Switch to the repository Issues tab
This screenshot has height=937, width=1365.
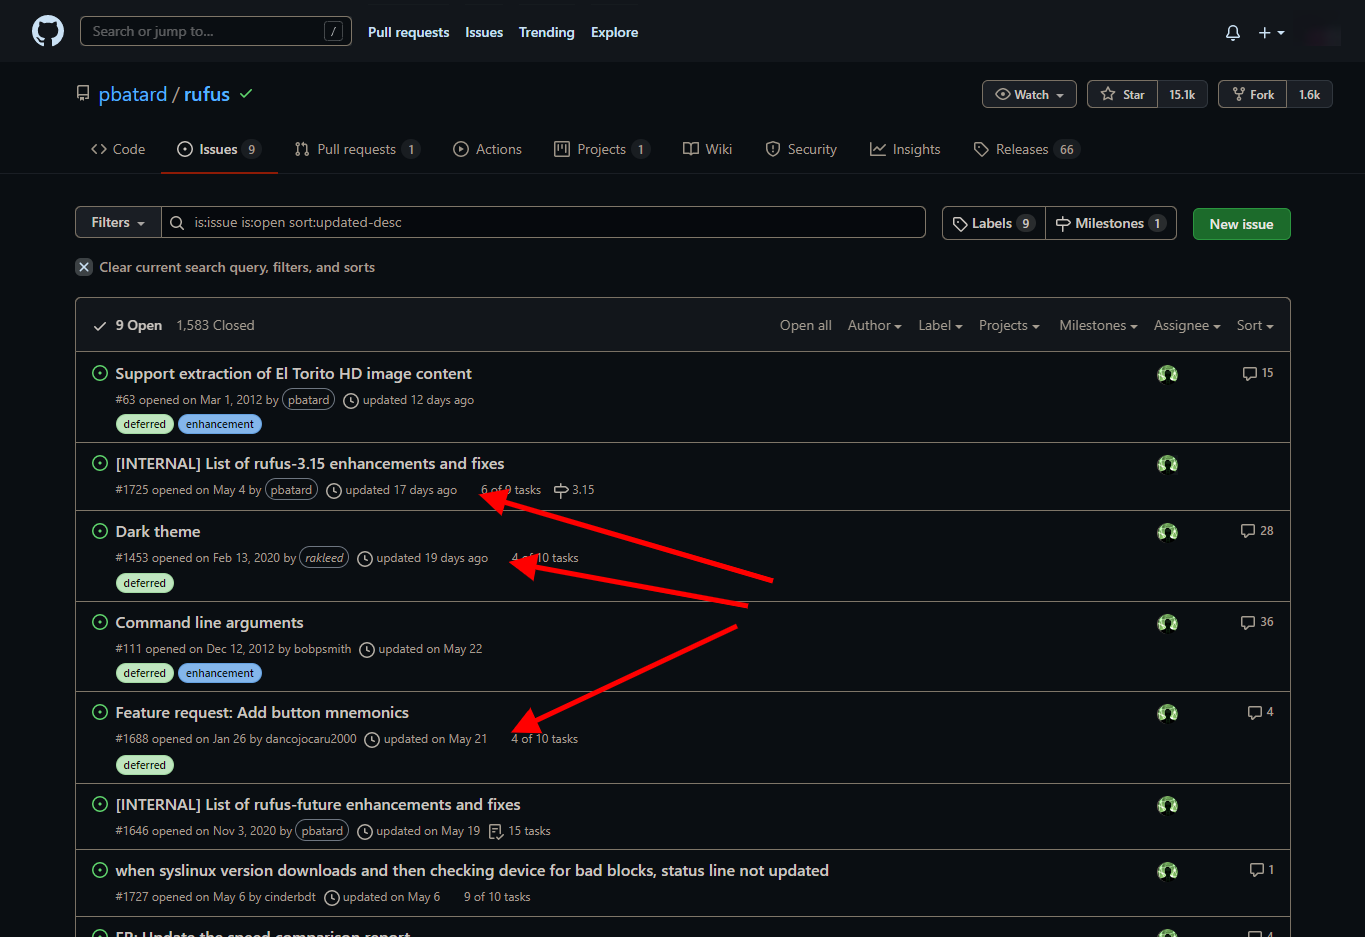pyautogui.click(x=219, y=149)
